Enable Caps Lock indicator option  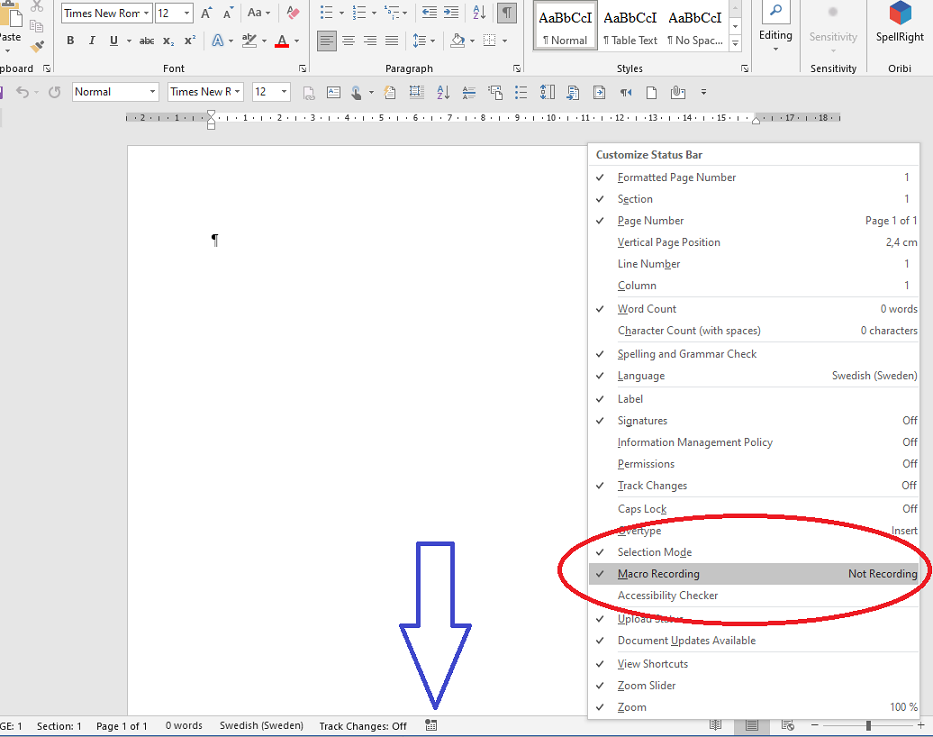point(754,509)
